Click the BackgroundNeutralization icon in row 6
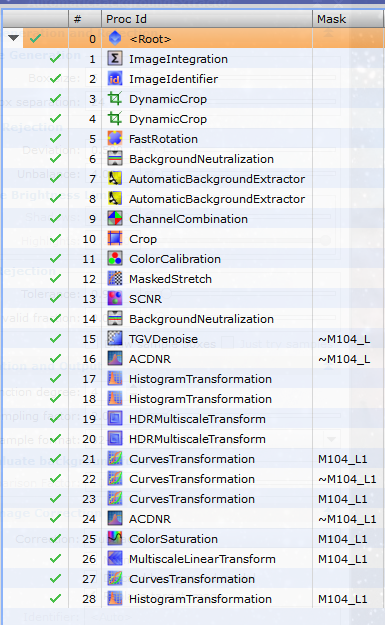Image resolution: width=385 pixels, height=625 pixels. 115,159
